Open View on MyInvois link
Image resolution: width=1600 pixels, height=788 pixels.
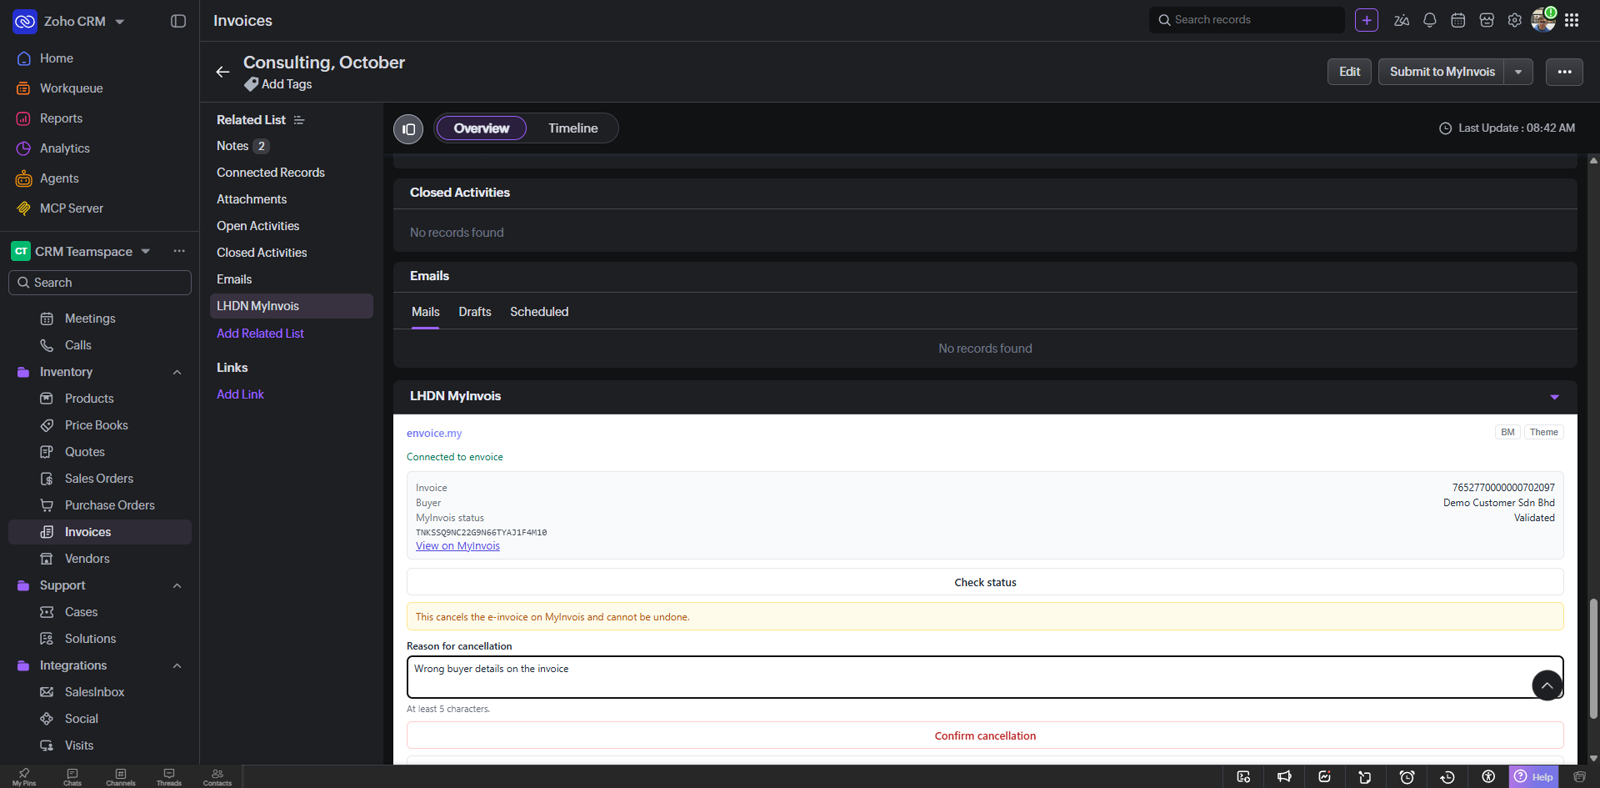458,546
